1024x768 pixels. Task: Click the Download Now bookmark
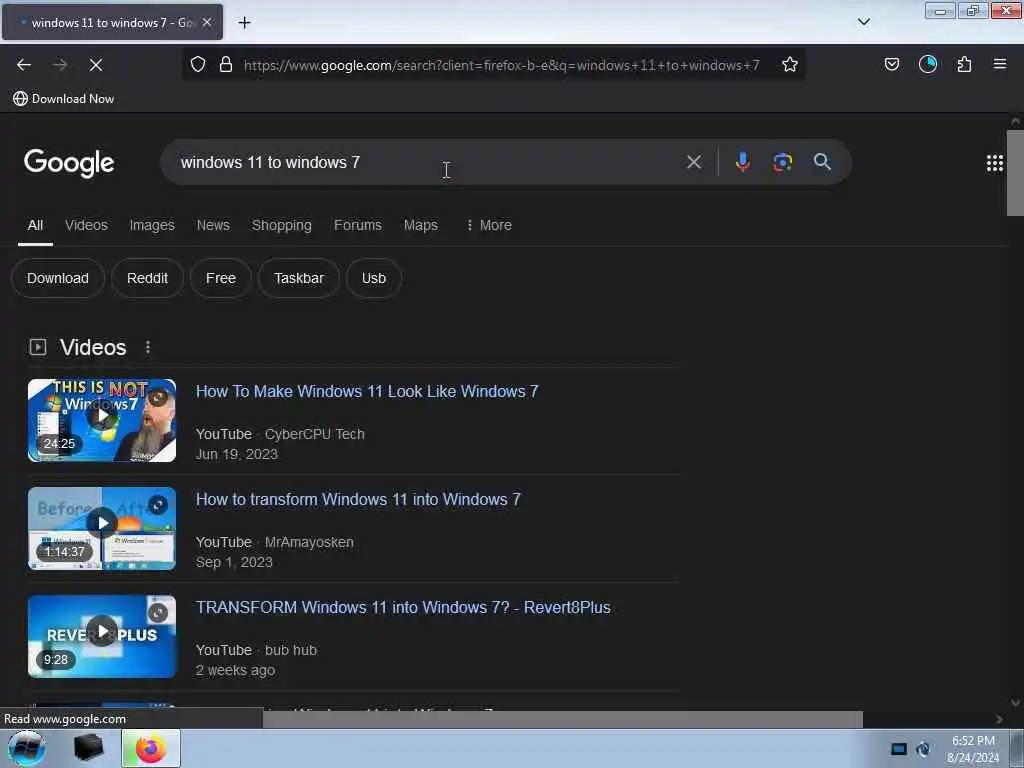point(63,99)
